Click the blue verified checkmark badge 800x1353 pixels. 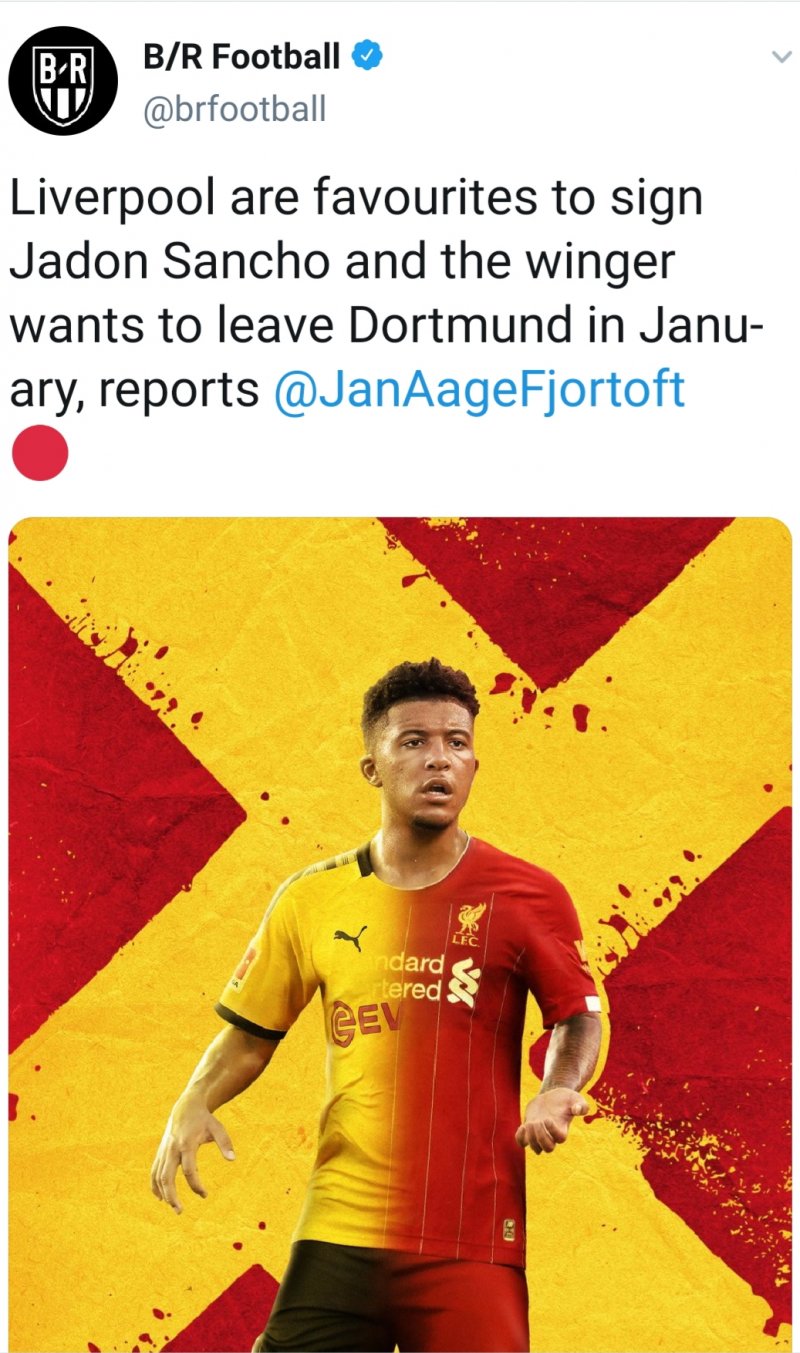pos(369,57)
